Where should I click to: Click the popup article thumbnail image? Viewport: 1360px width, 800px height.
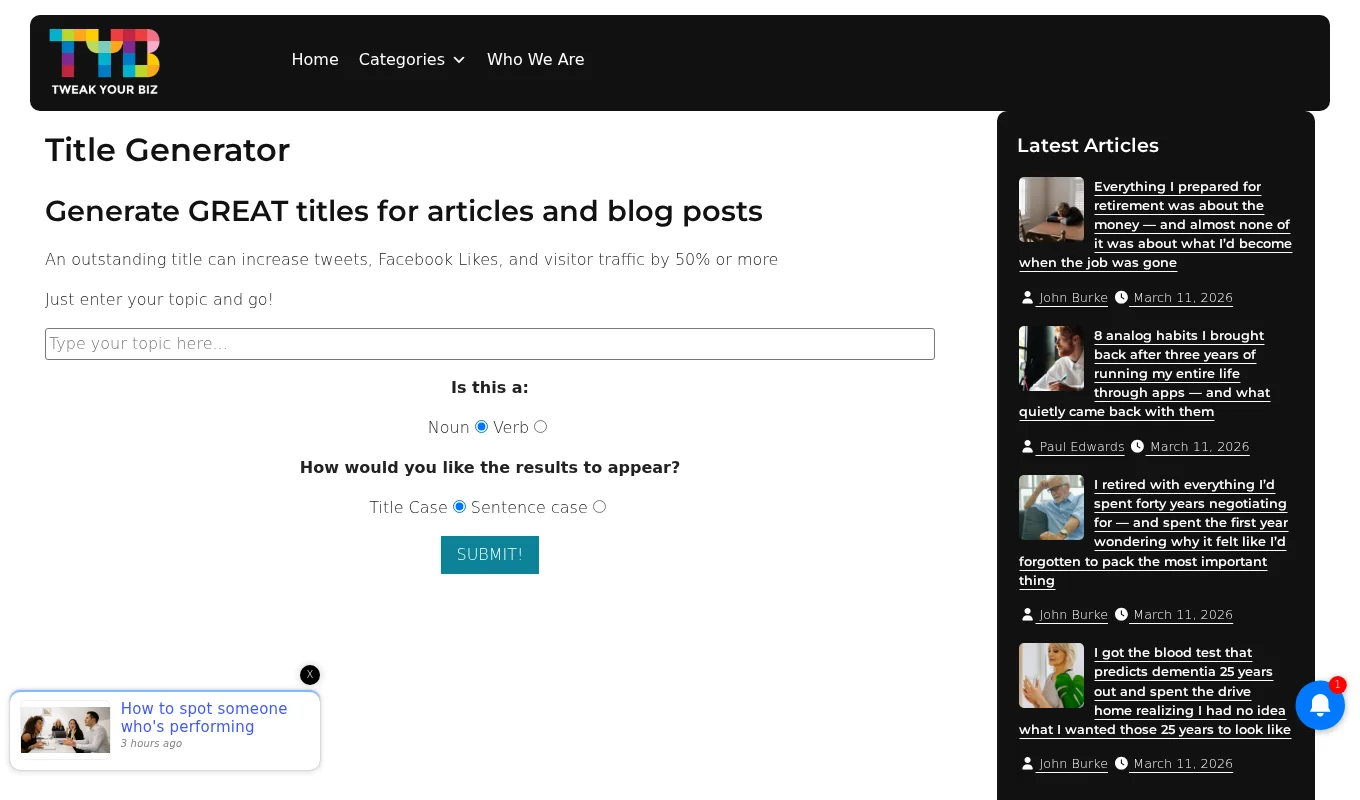pos(66,730)
